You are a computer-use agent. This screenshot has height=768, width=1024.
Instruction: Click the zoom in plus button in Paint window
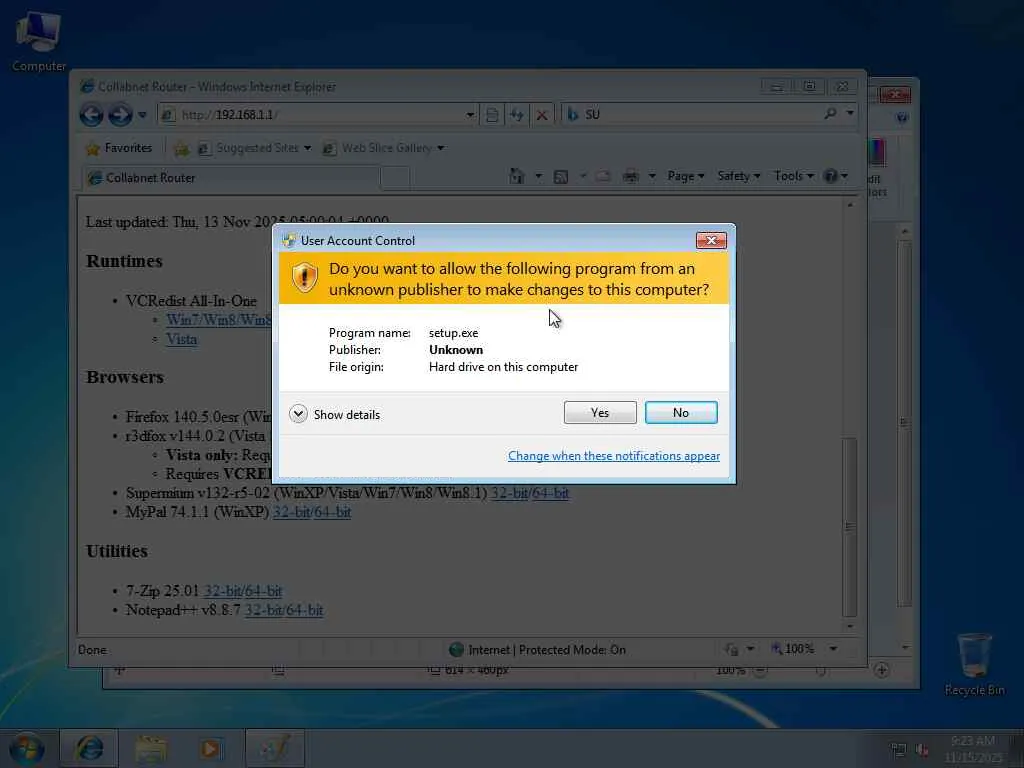click(x=881, y=669)
